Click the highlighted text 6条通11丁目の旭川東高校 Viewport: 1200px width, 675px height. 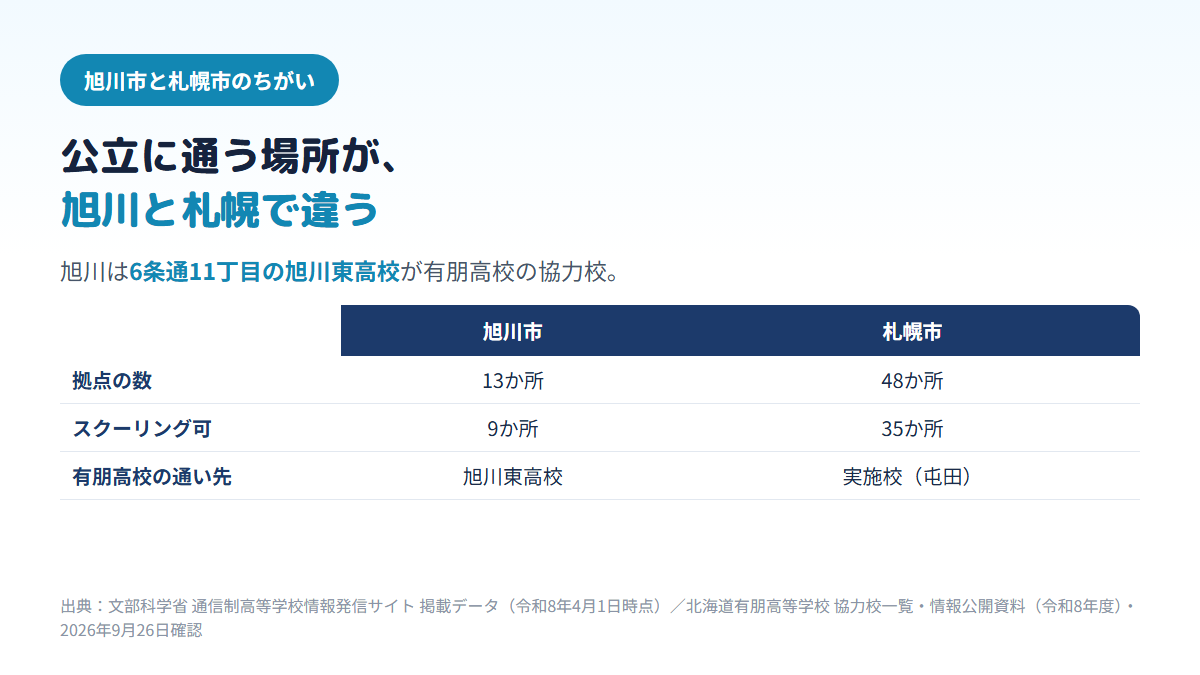click(x=265, y=271)
